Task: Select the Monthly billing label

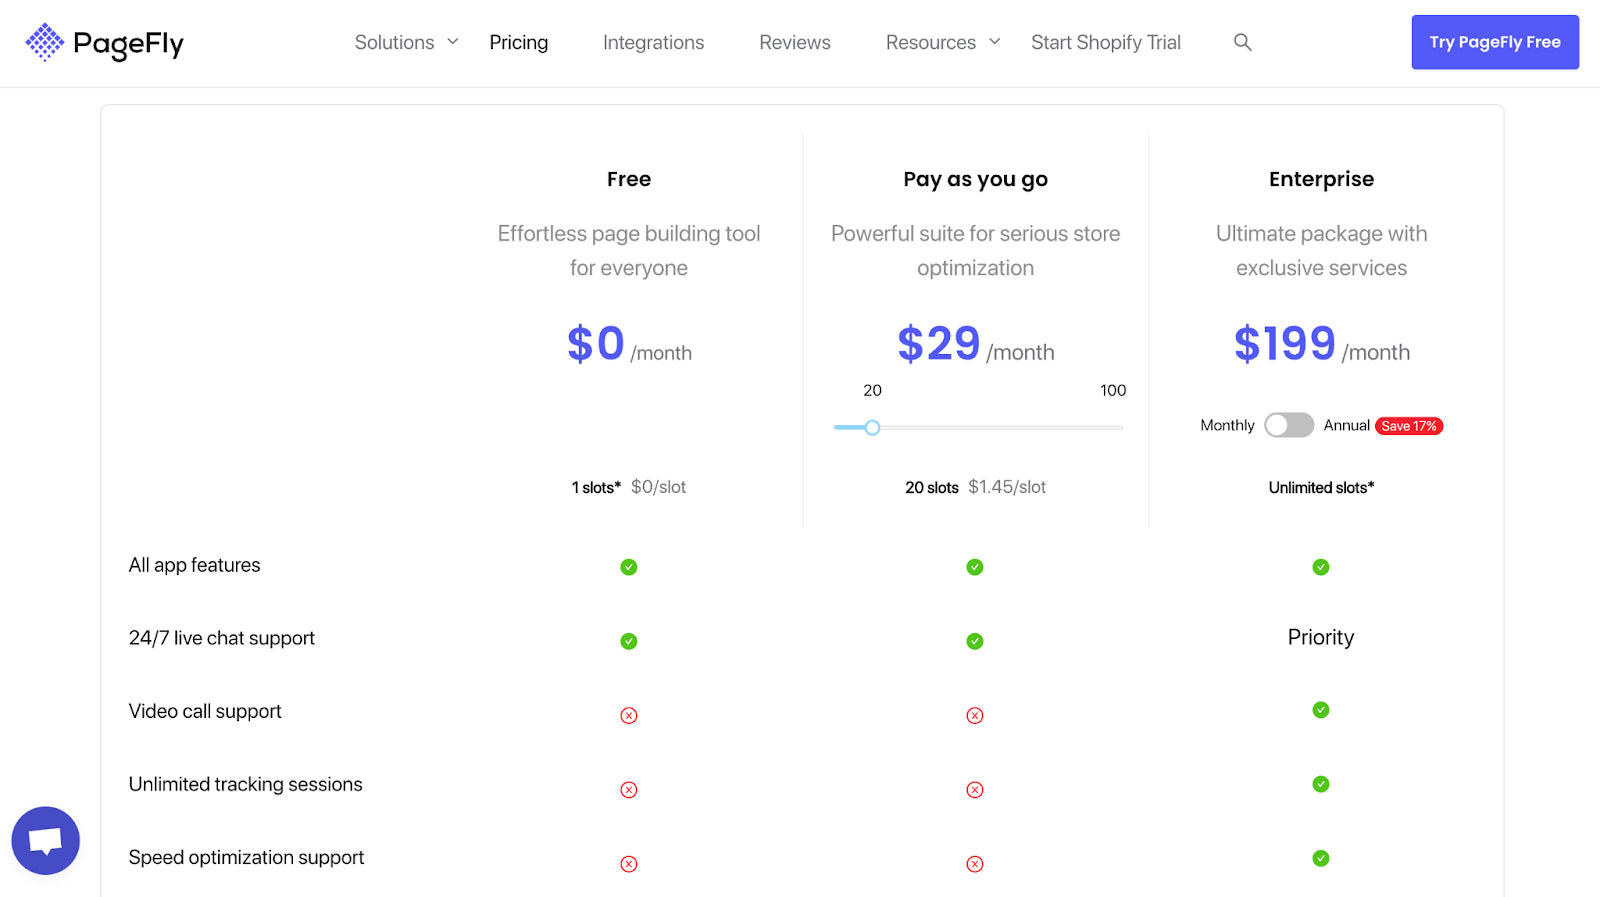Action: [x=1227, y=425]
